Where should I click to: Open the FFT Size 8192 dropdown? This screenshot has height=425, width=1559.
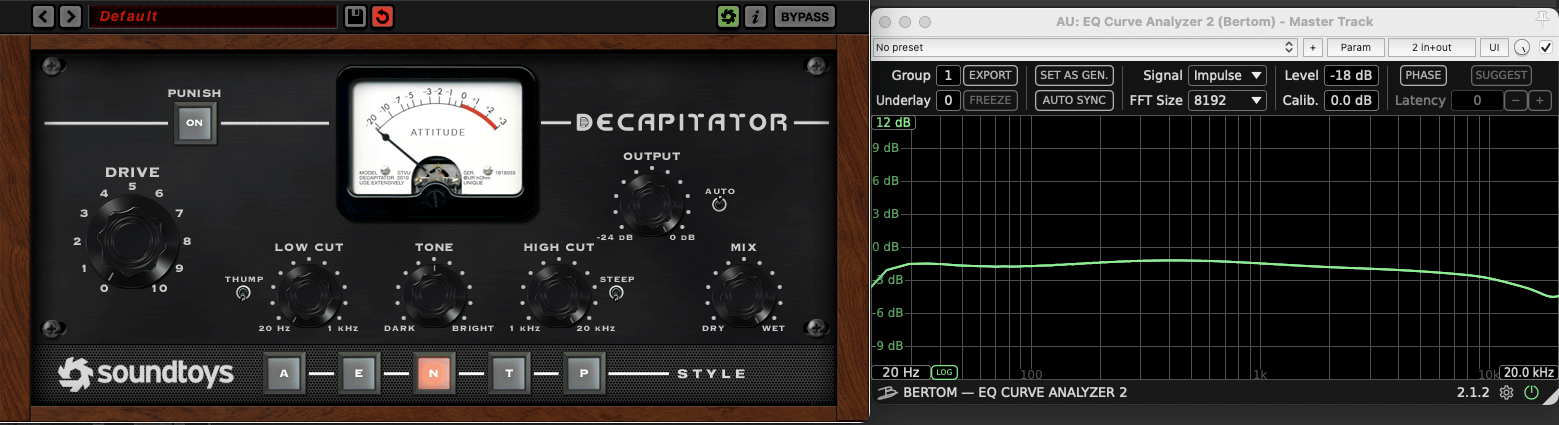pyautogui.click(x=1227, y=100)
